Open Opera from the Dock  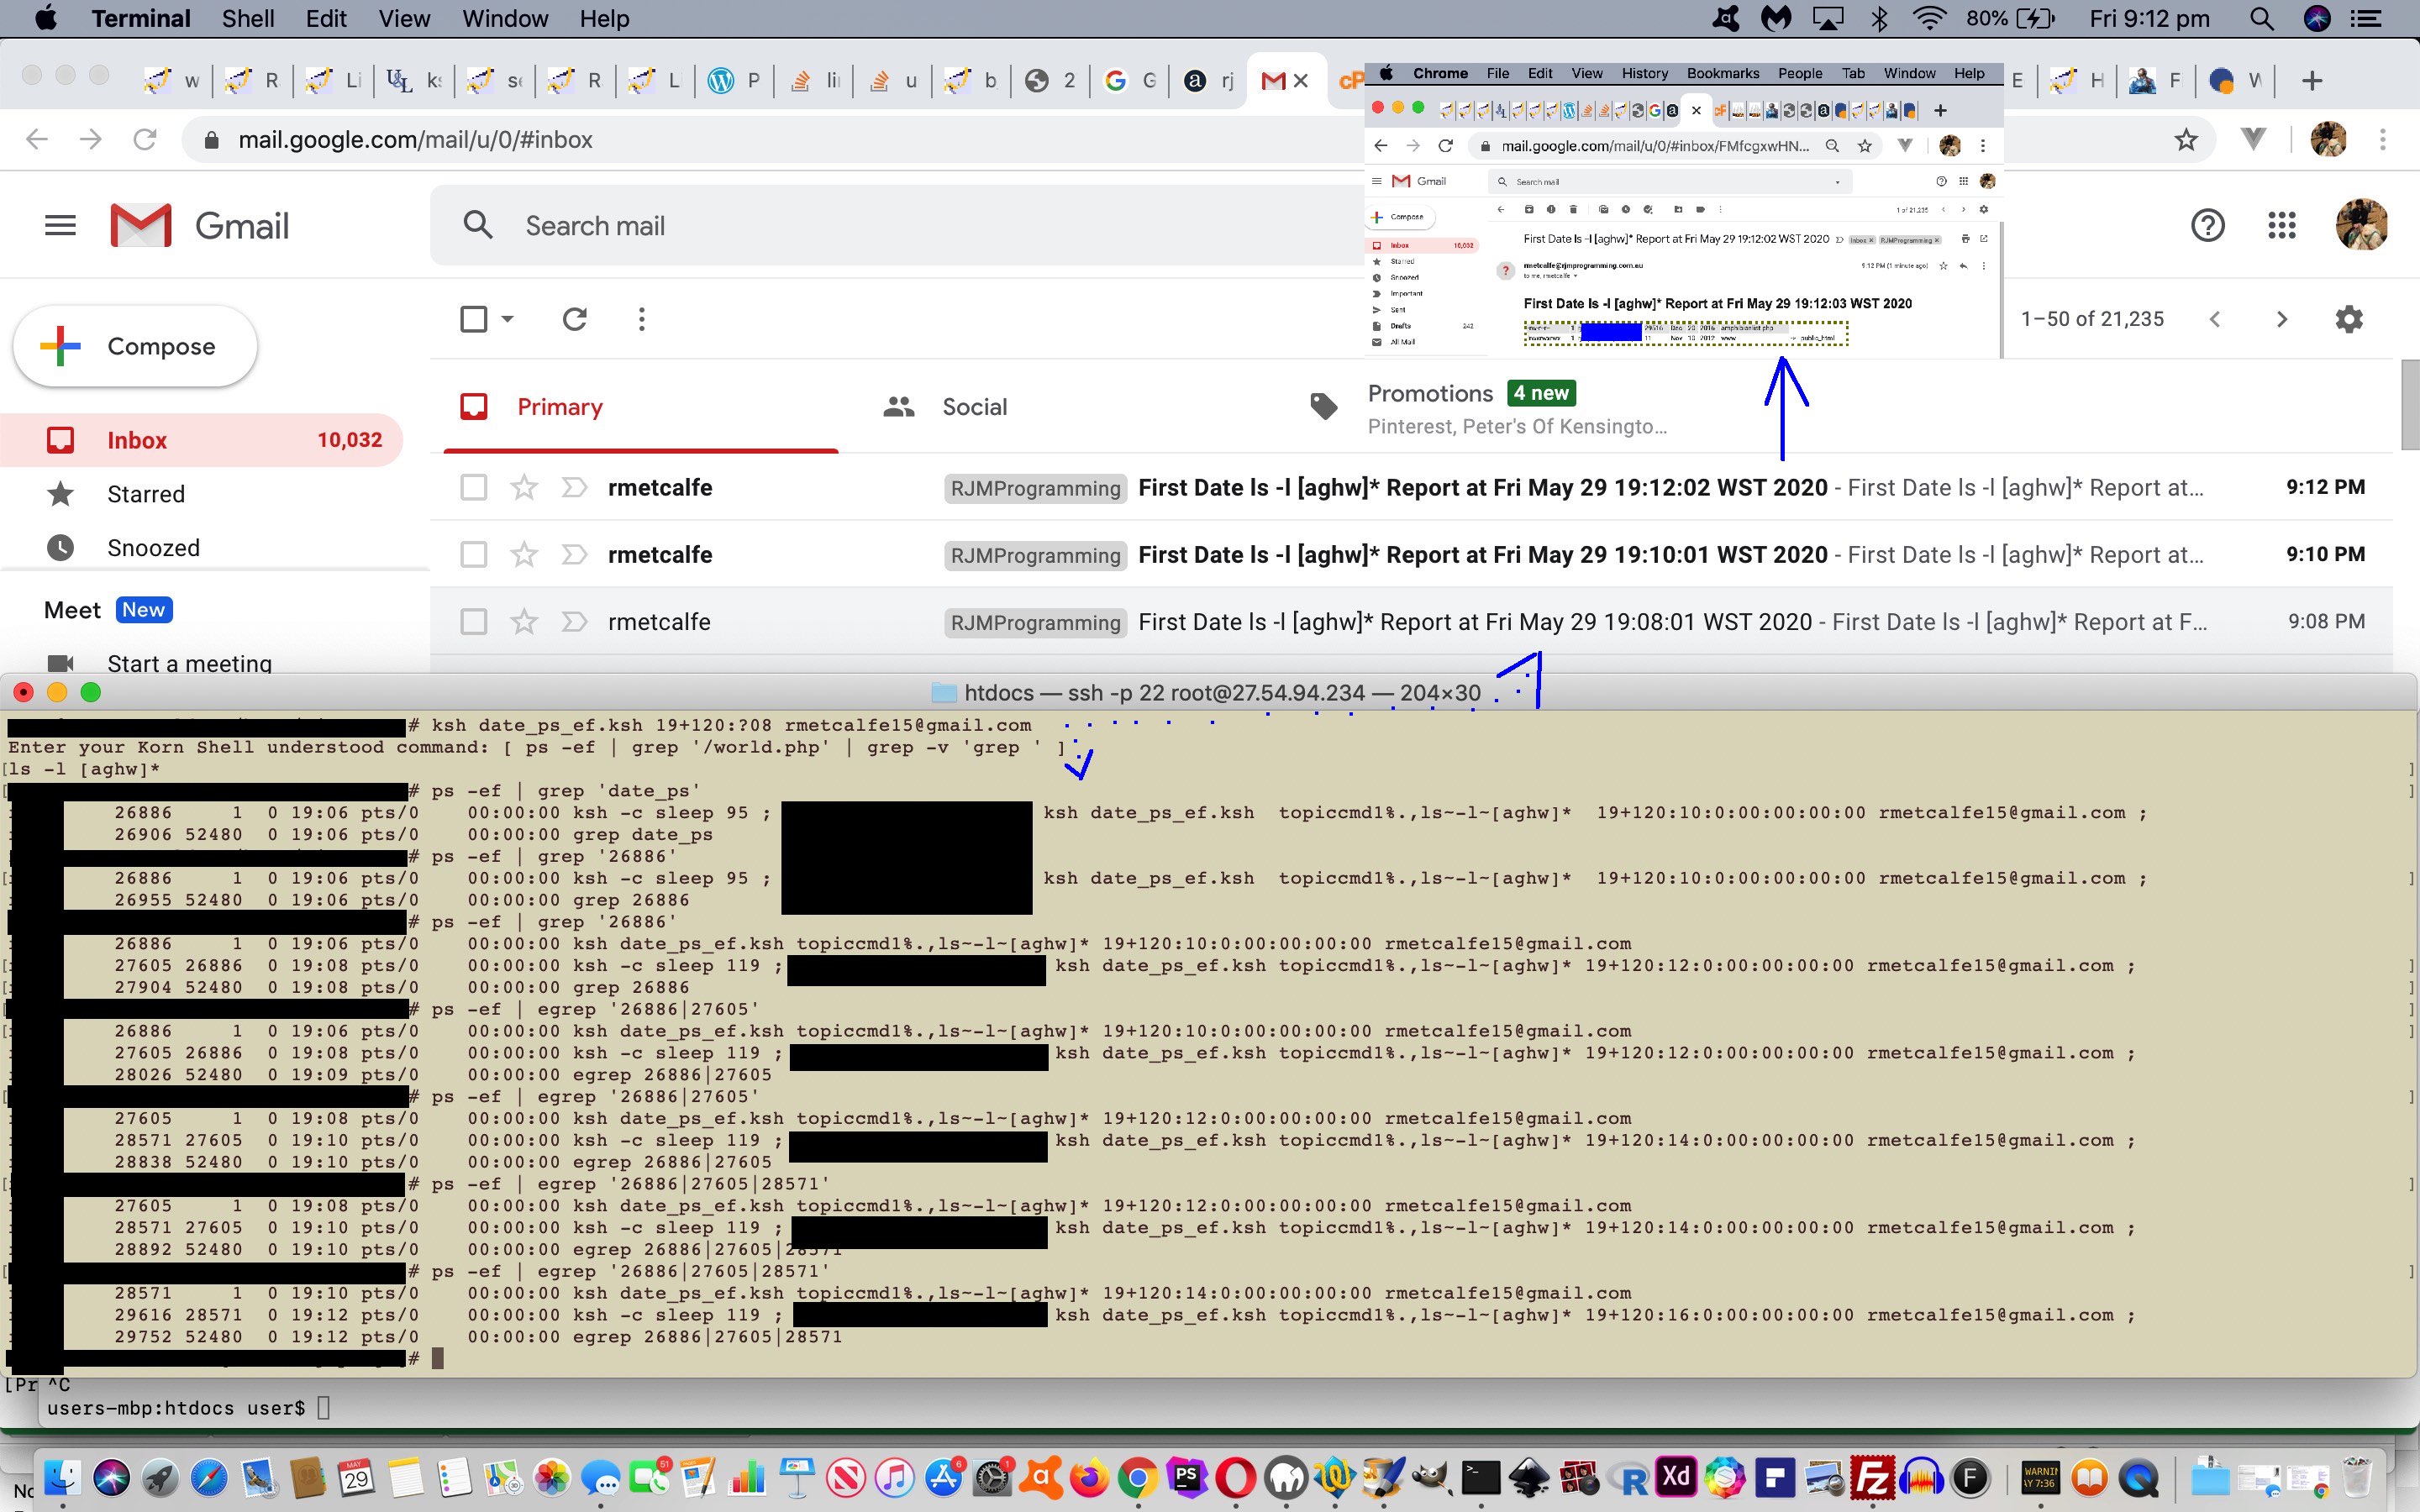tap(1236, 1477)
